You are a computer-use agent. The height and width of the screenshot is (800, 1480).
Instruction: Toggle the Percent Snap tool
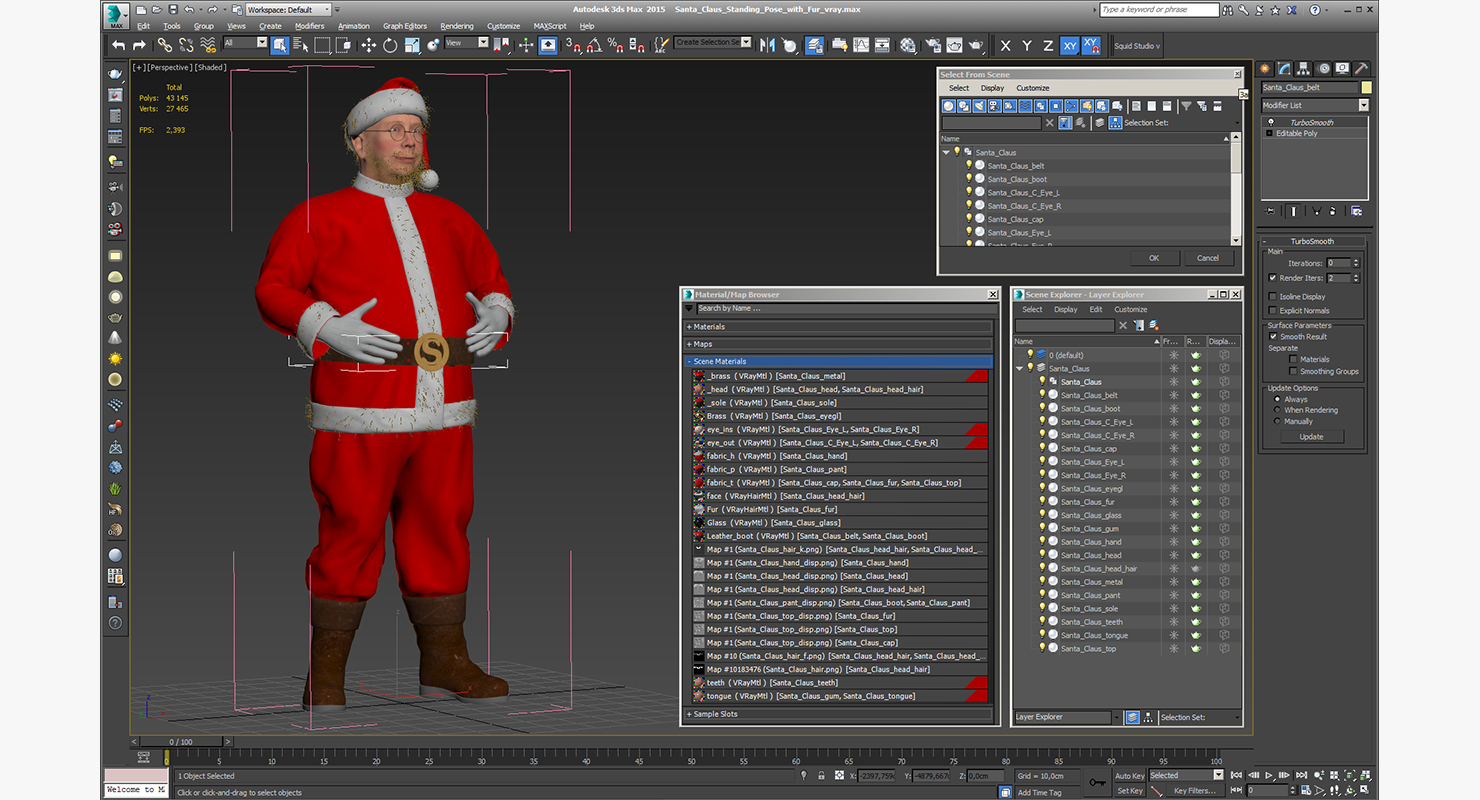click(x=616, y=45)
